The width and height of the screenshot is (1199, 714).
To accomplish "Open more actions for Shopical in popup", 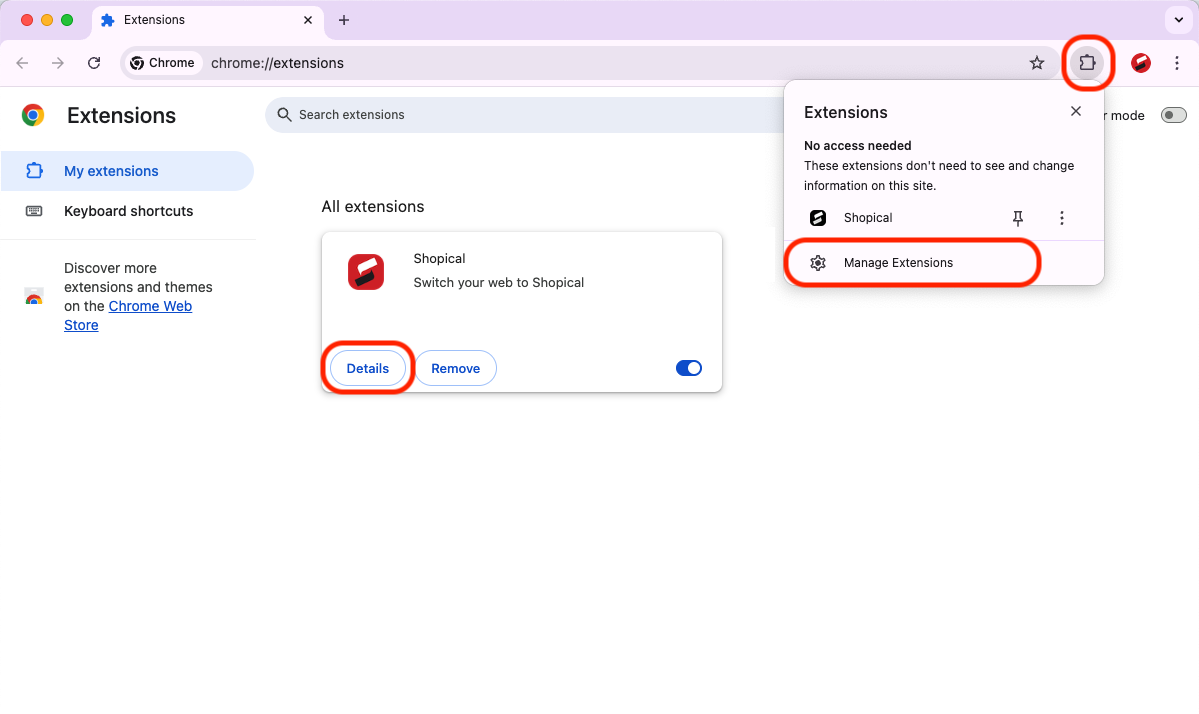I will click(1061, 219).
